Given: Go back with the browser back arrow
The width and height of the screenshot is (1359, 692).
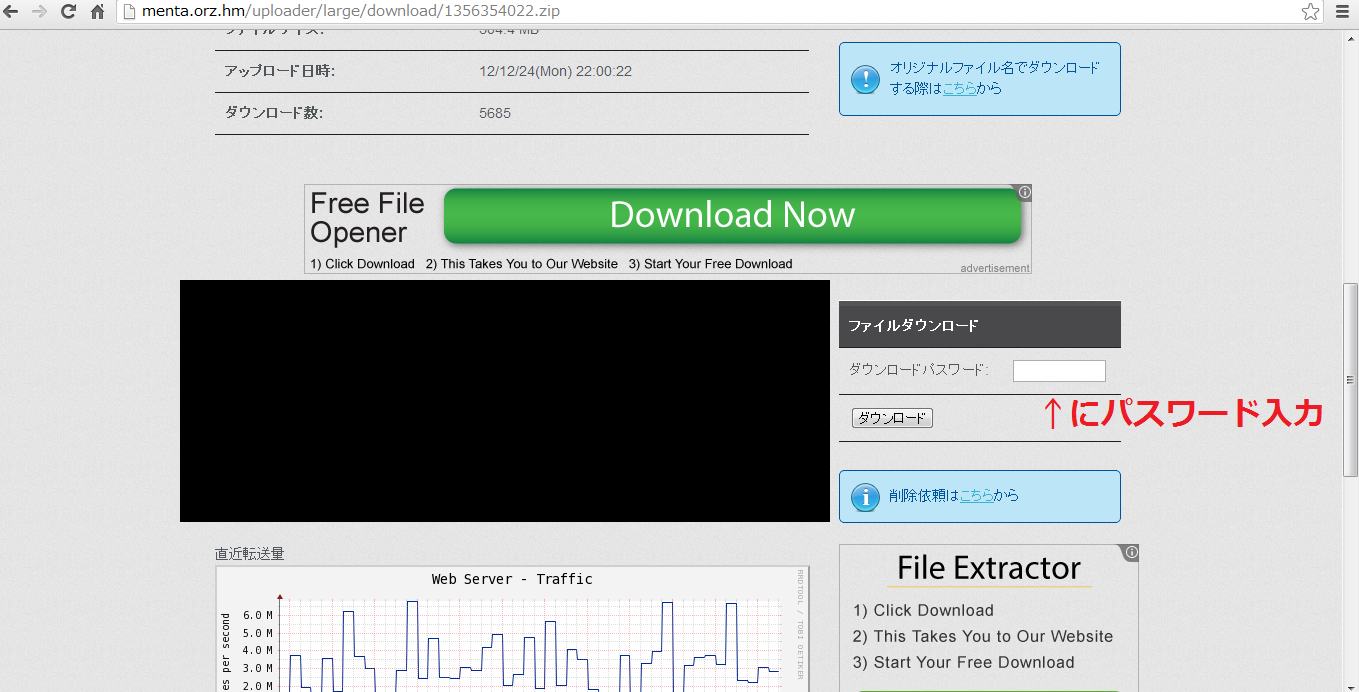Looking at the screenshot, I should [11, 12].
